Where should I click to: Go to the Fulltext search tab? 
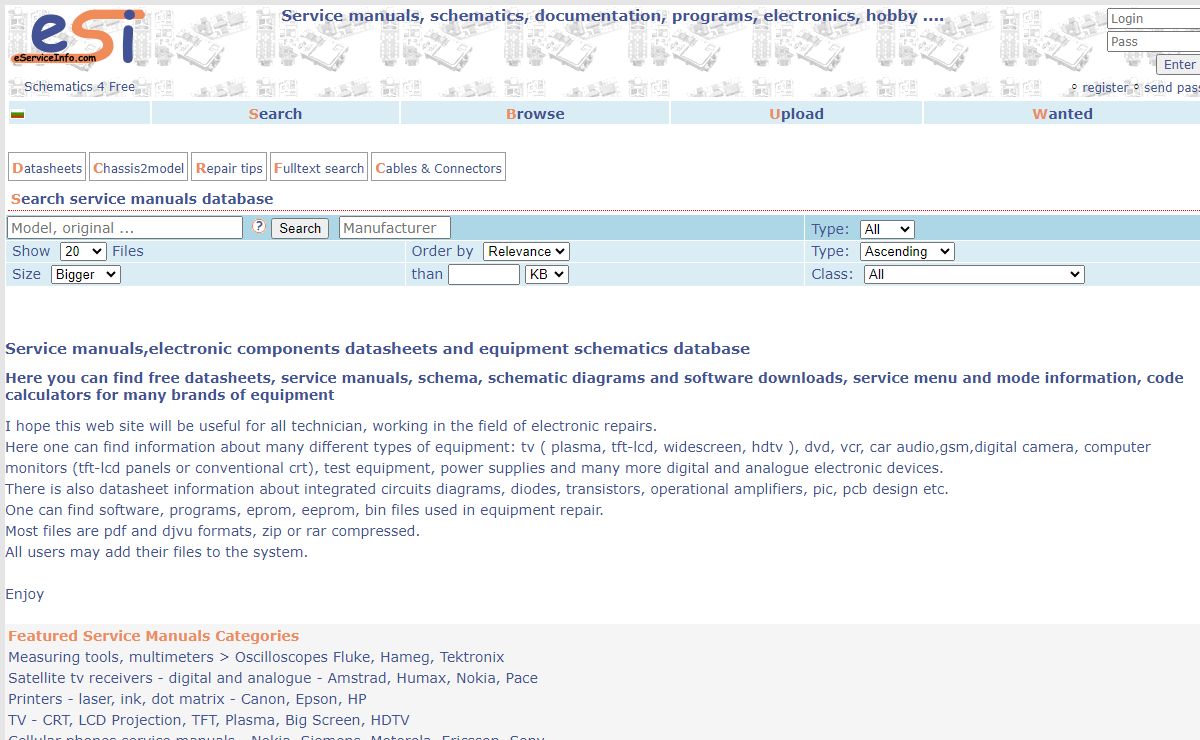coord(319,167)
